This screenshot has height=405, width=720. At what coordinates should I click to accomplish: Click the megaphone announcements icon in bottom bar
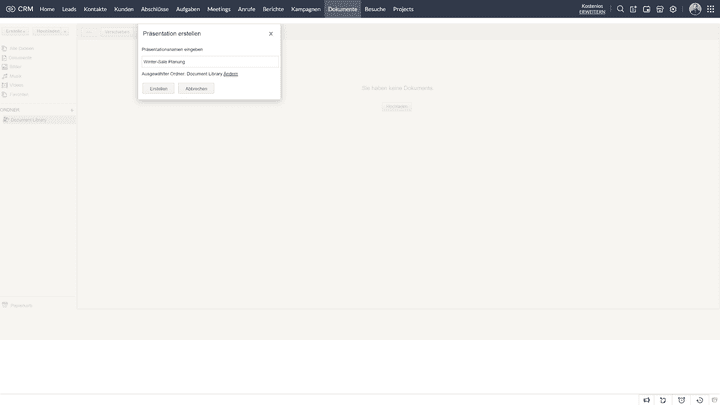(x=647, y=400)
